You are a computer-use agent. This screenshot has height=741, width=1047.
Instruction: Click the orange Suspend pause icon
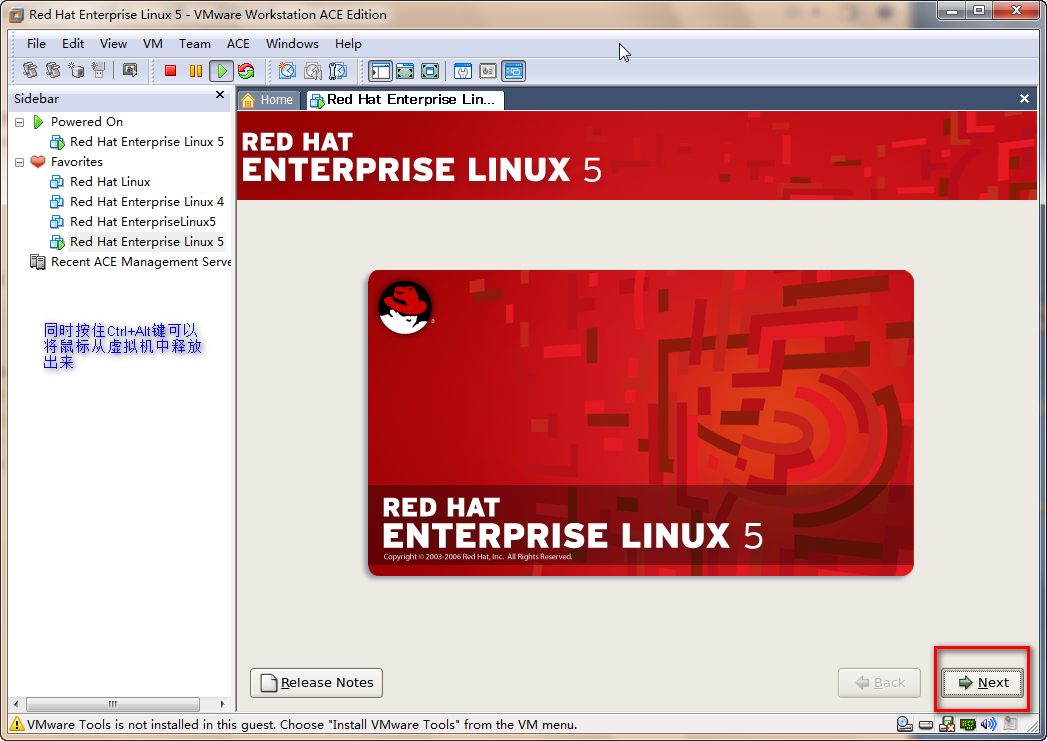point(196,71)
